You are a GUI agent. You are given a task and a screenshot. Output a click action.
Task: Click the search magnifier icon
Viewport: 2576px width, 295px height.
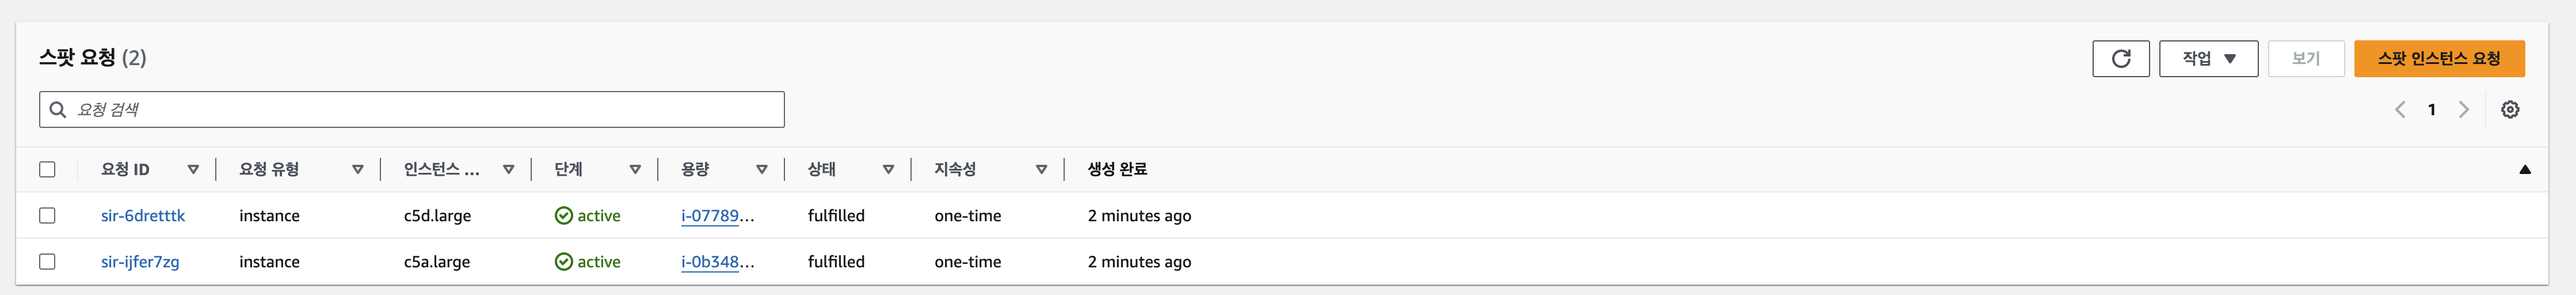[58, 110]
